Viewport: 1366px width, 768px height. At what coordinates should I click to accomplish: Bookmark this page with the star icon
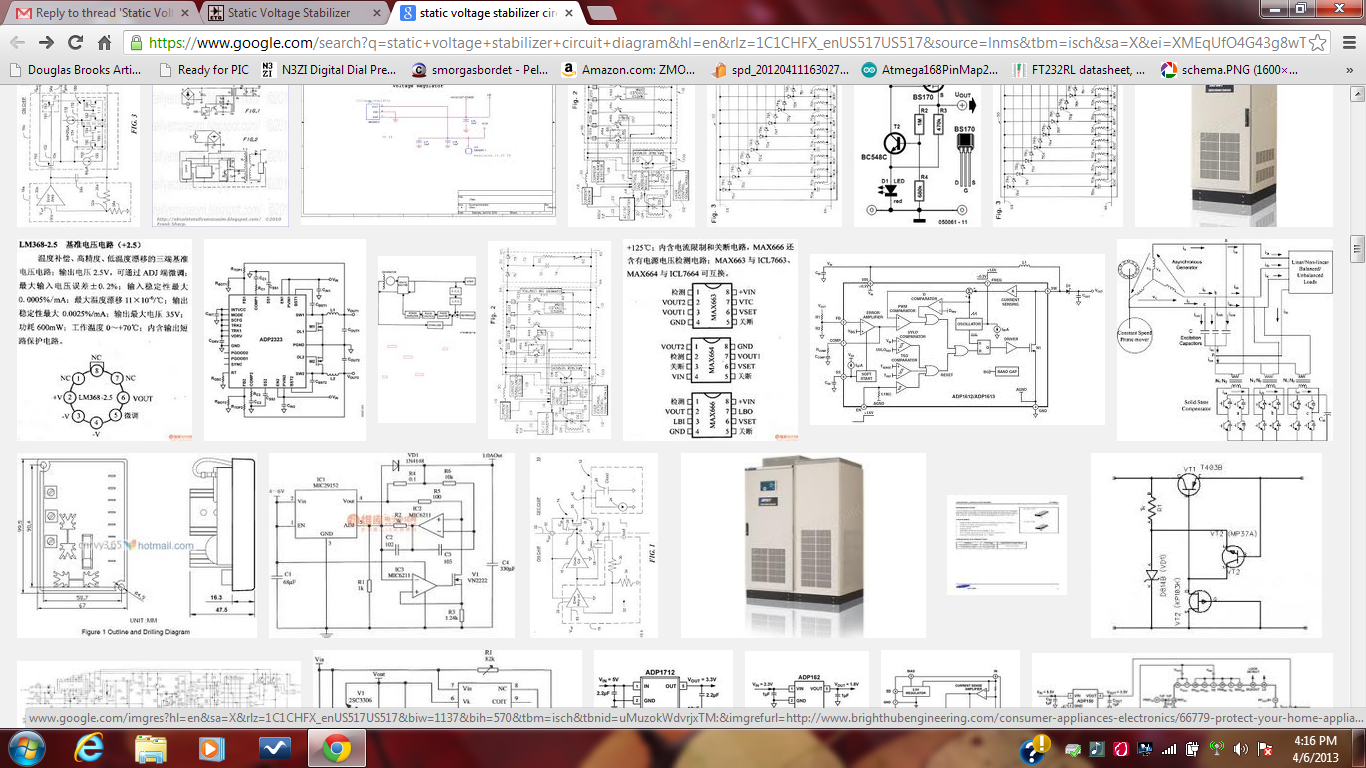click(x=1319, y=42)
